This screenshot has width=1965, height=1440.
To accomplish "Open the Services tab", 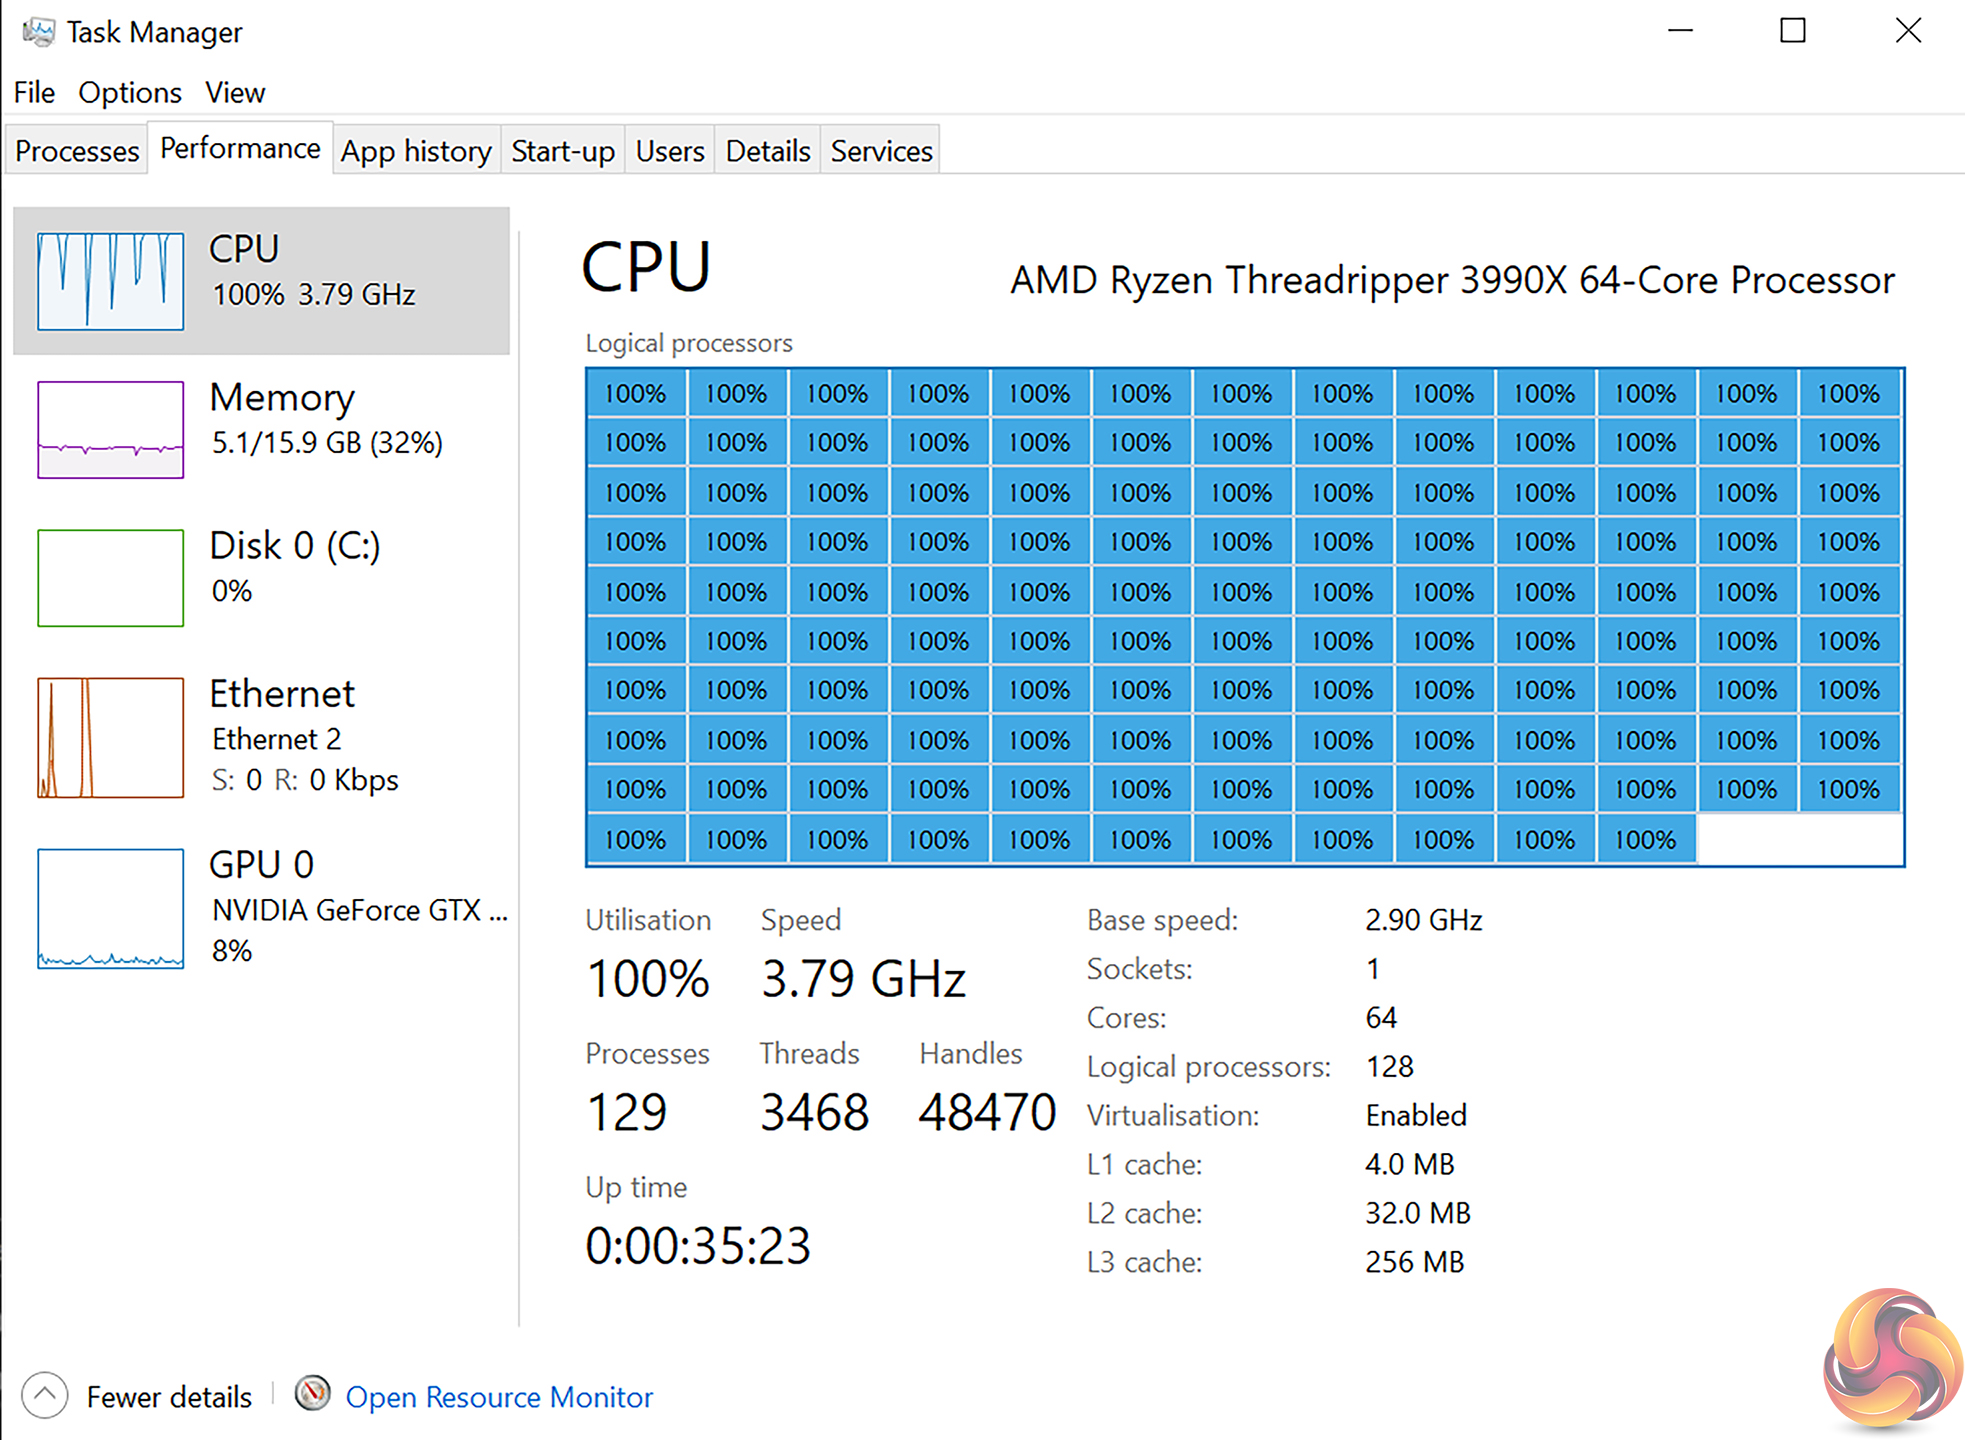I will (x=881, y=151).
